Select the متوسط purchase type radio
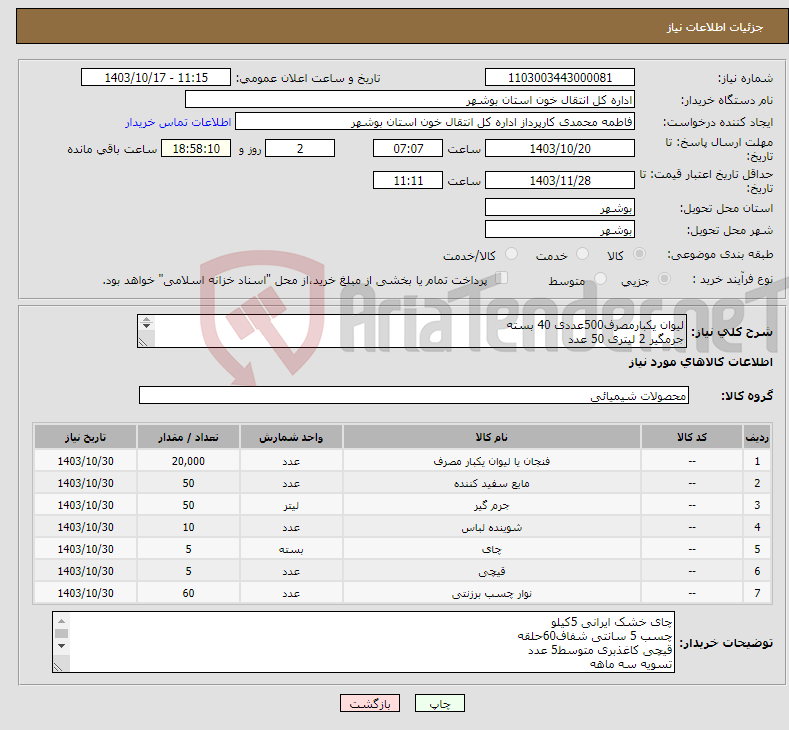The height and width of the screenshot is (730, 789). (x=600, y=279)
